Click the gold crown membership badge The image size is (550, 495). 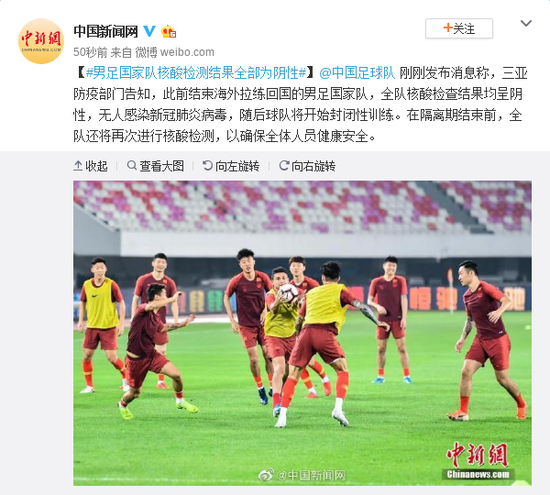[168, 32]
